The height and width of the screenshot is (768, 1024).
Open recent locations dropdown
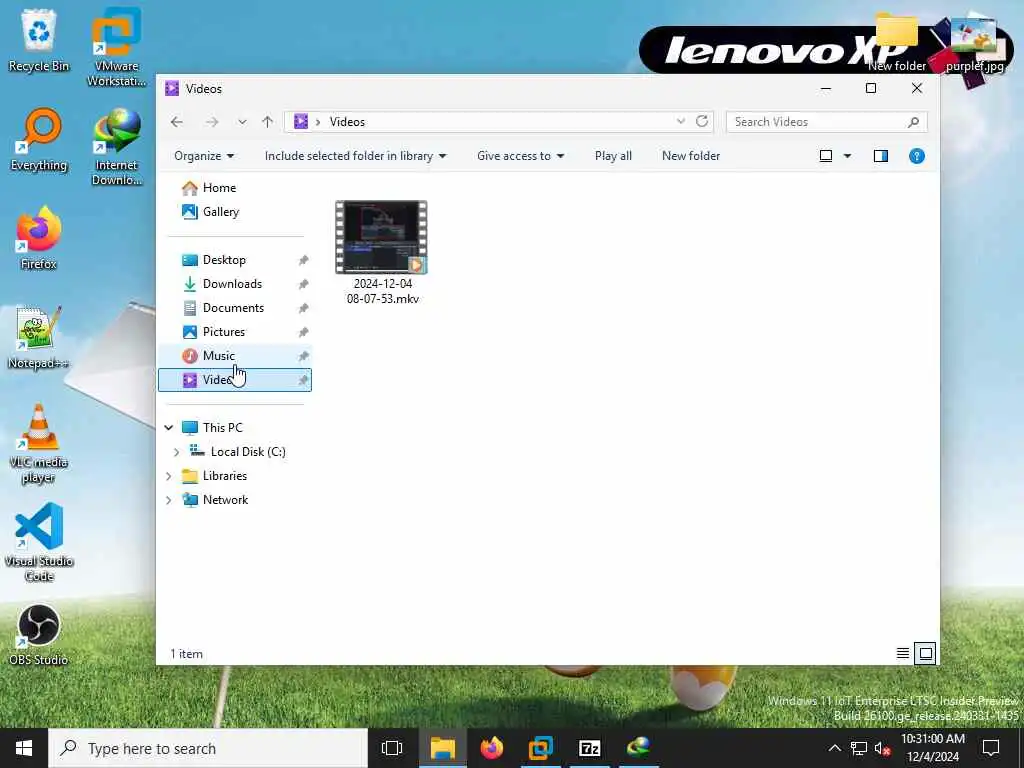pos(242,122)
